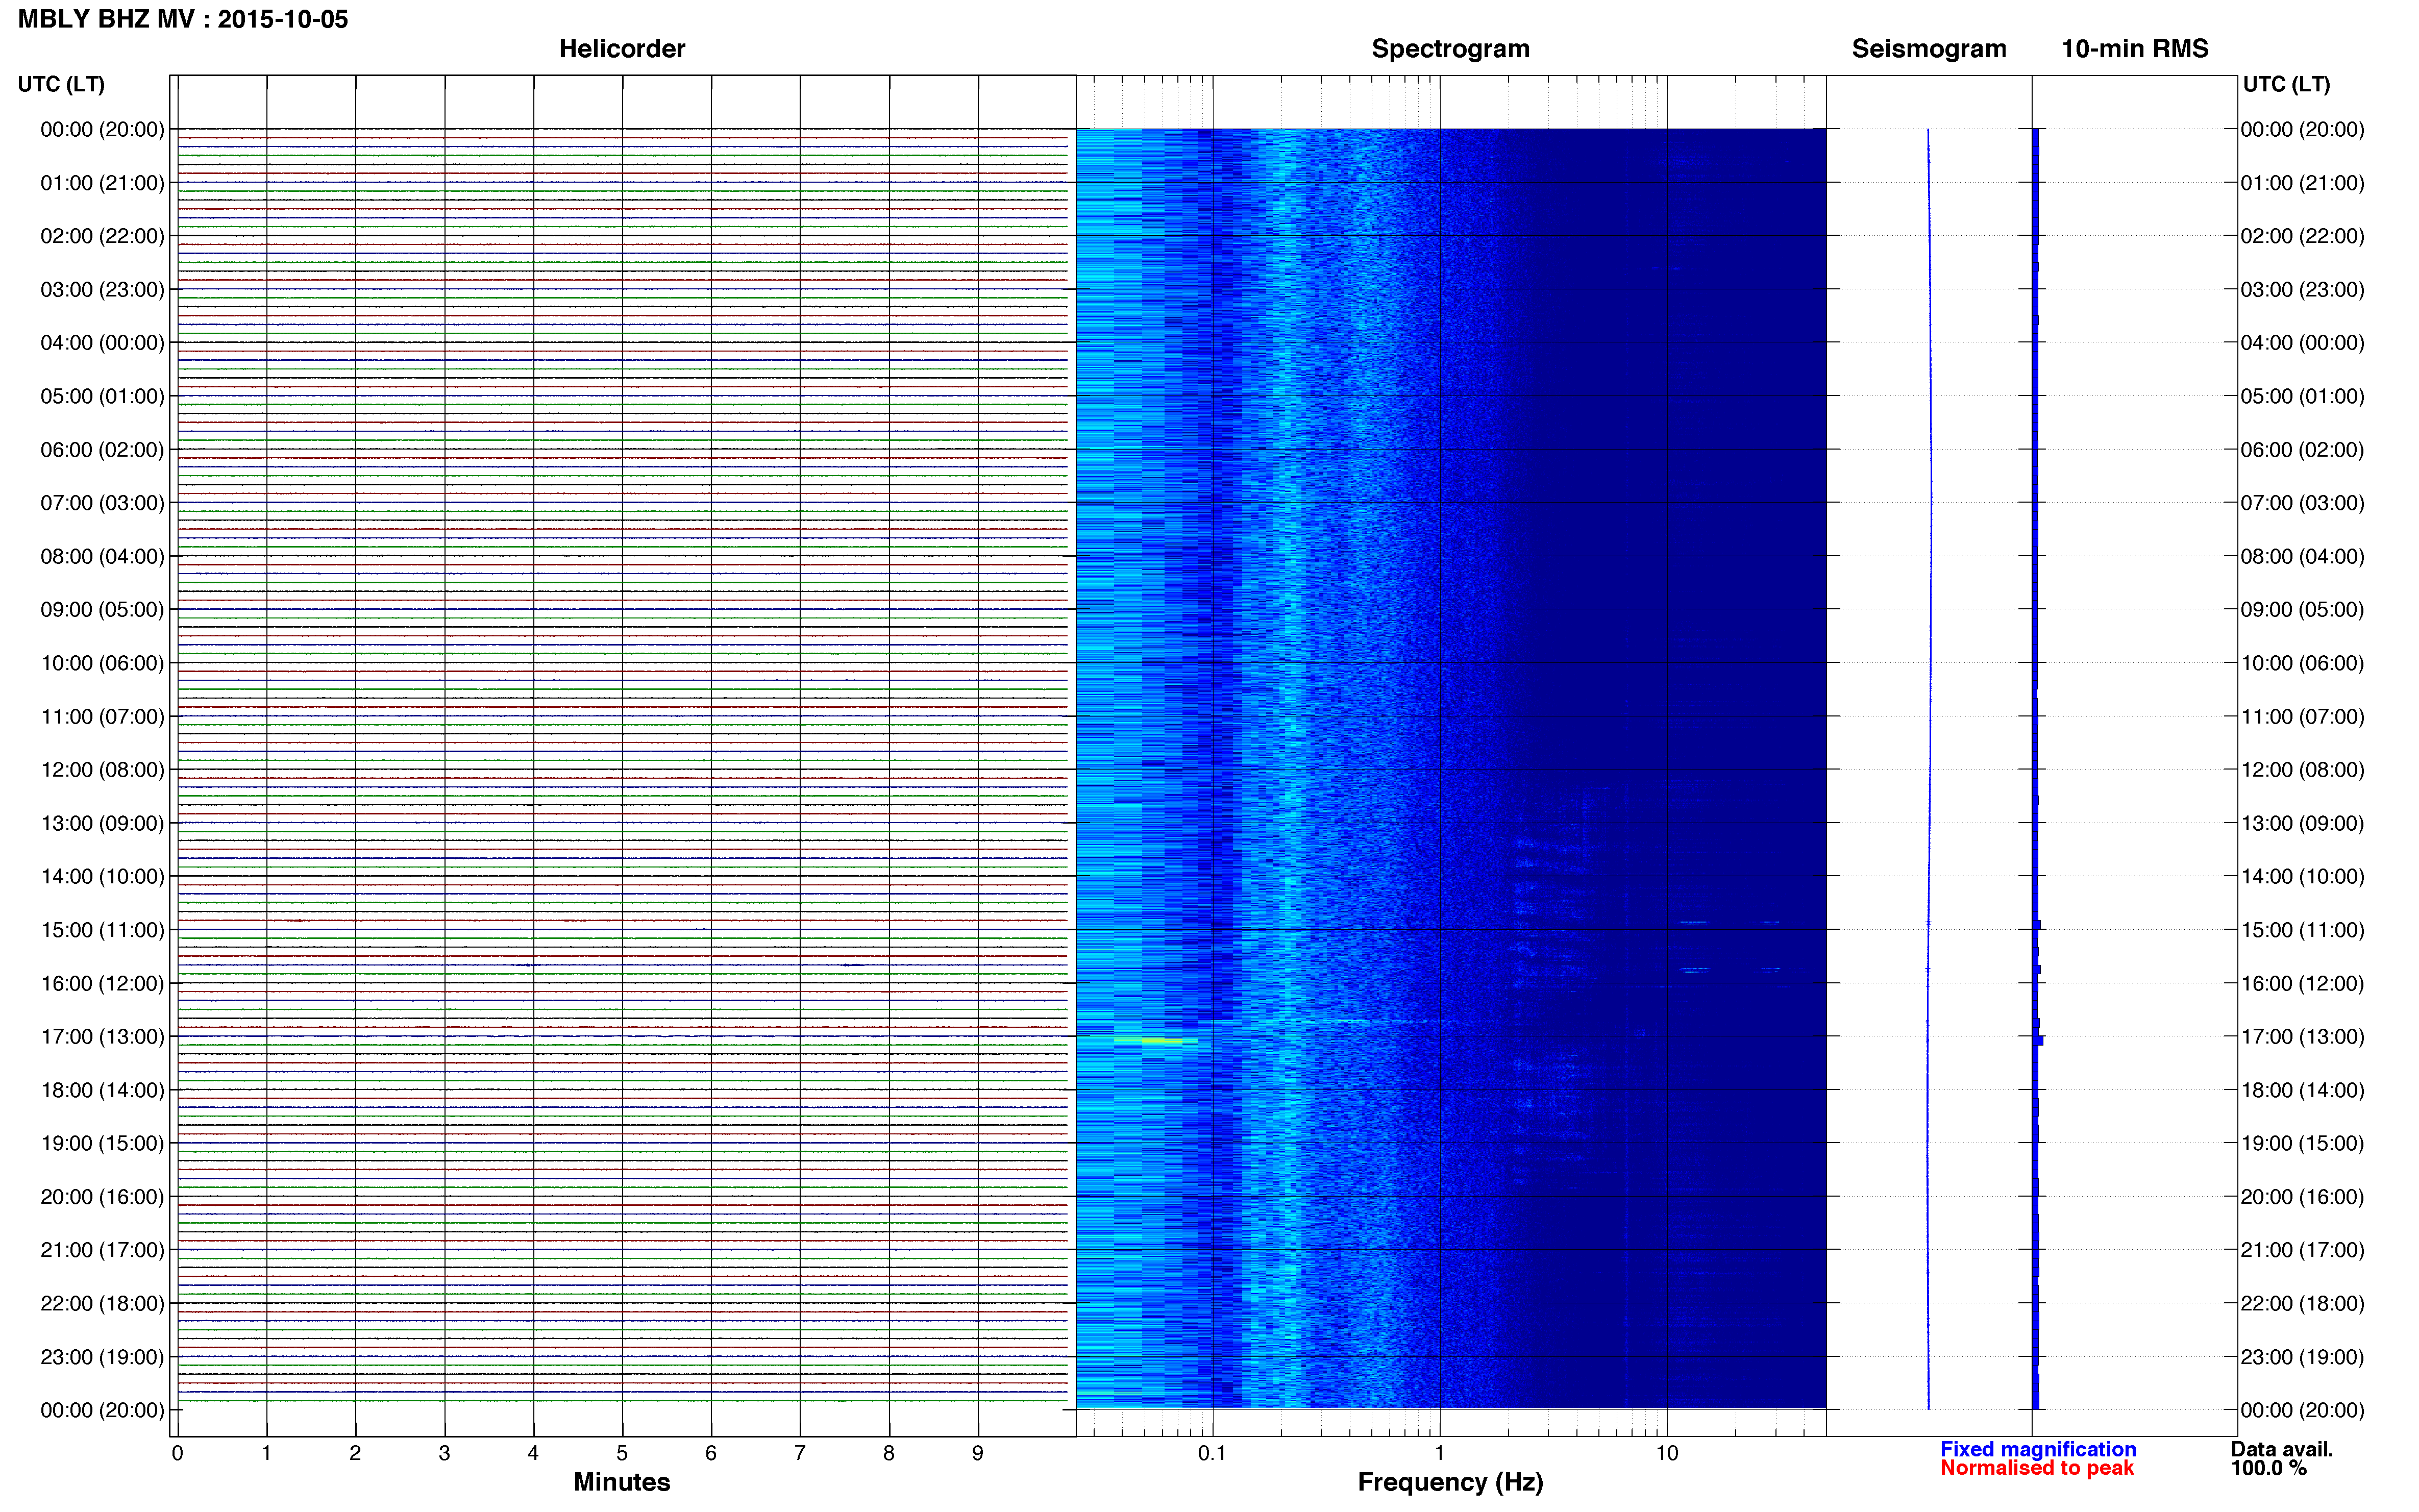Click the left-axis time label '17:00 (13:00)'
Screen dimensions: 2419x1512
coord(102,1037)
